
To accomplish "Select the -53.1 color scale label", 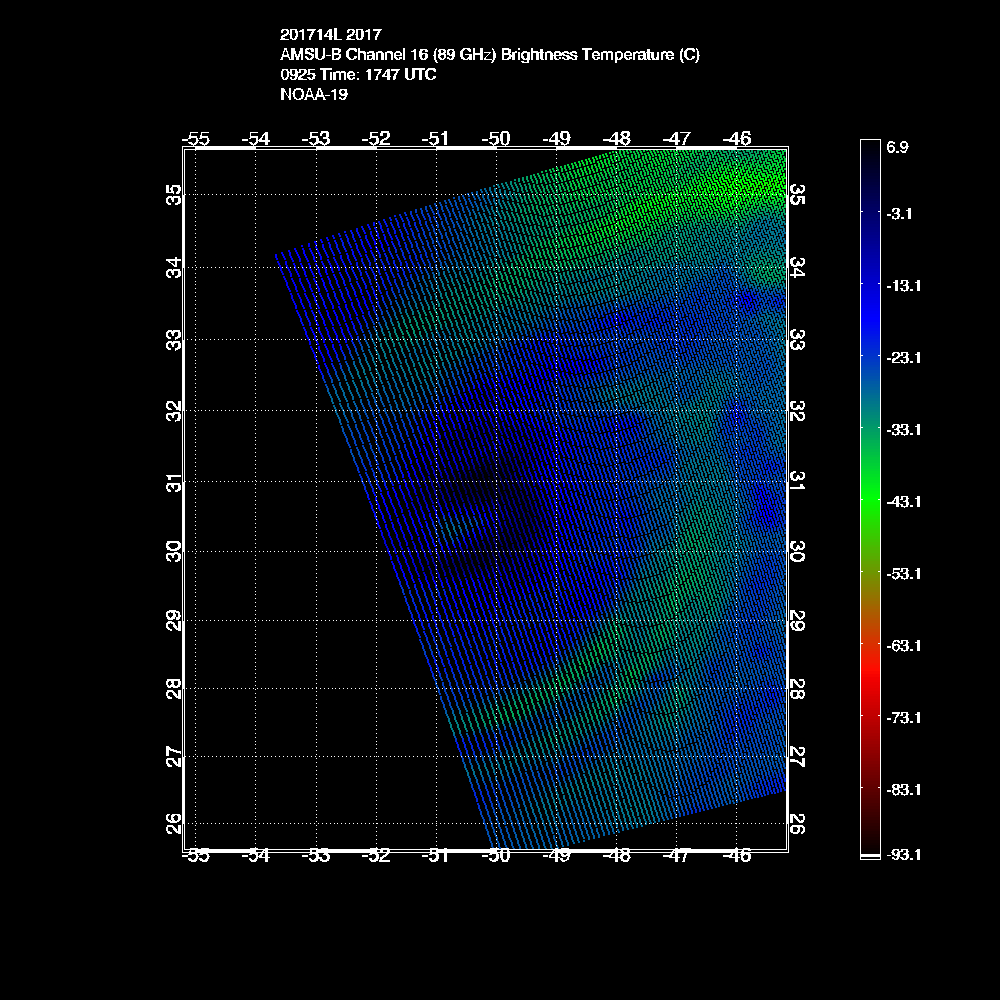I will point(903,574).
